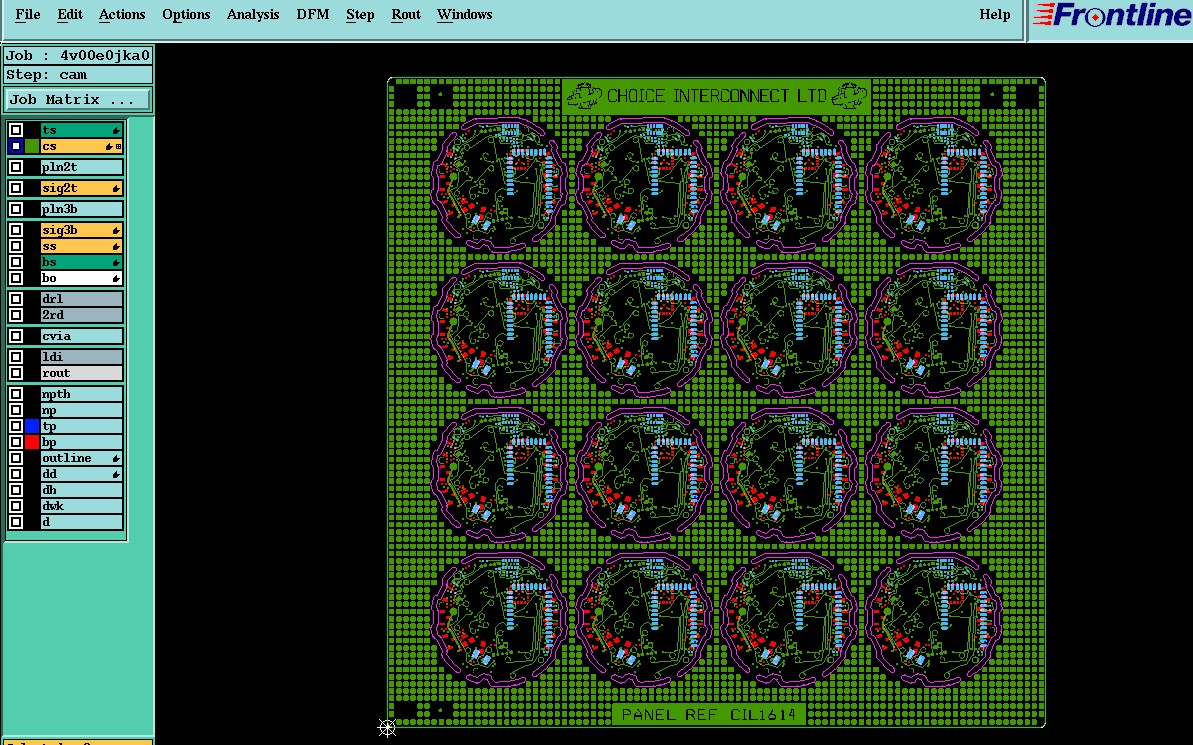Open the Windows menu
This screenshot has width=1193, height=745.
464,14
